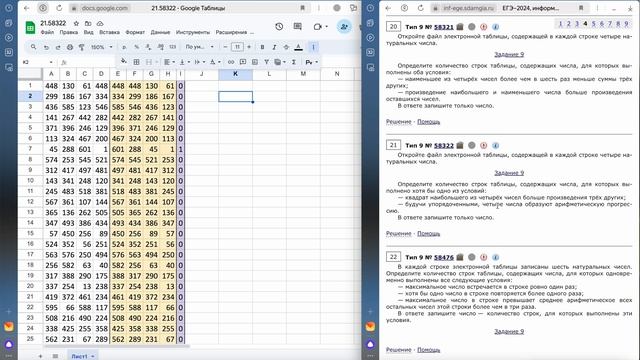Click the Share people button
Image resolution: width=640 pixels, height=360 pixels.
(x=344, y=27)
